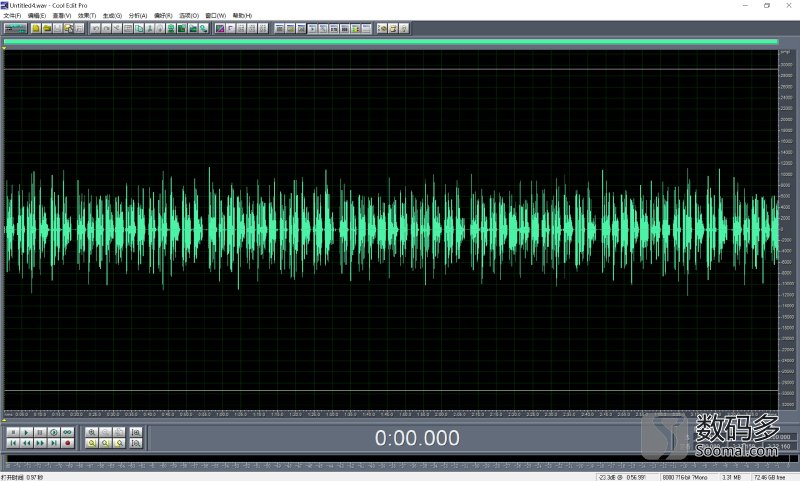The image size is (800, 481).
Task: Switch to multitrack view toggle button
Action: [15, 29]
